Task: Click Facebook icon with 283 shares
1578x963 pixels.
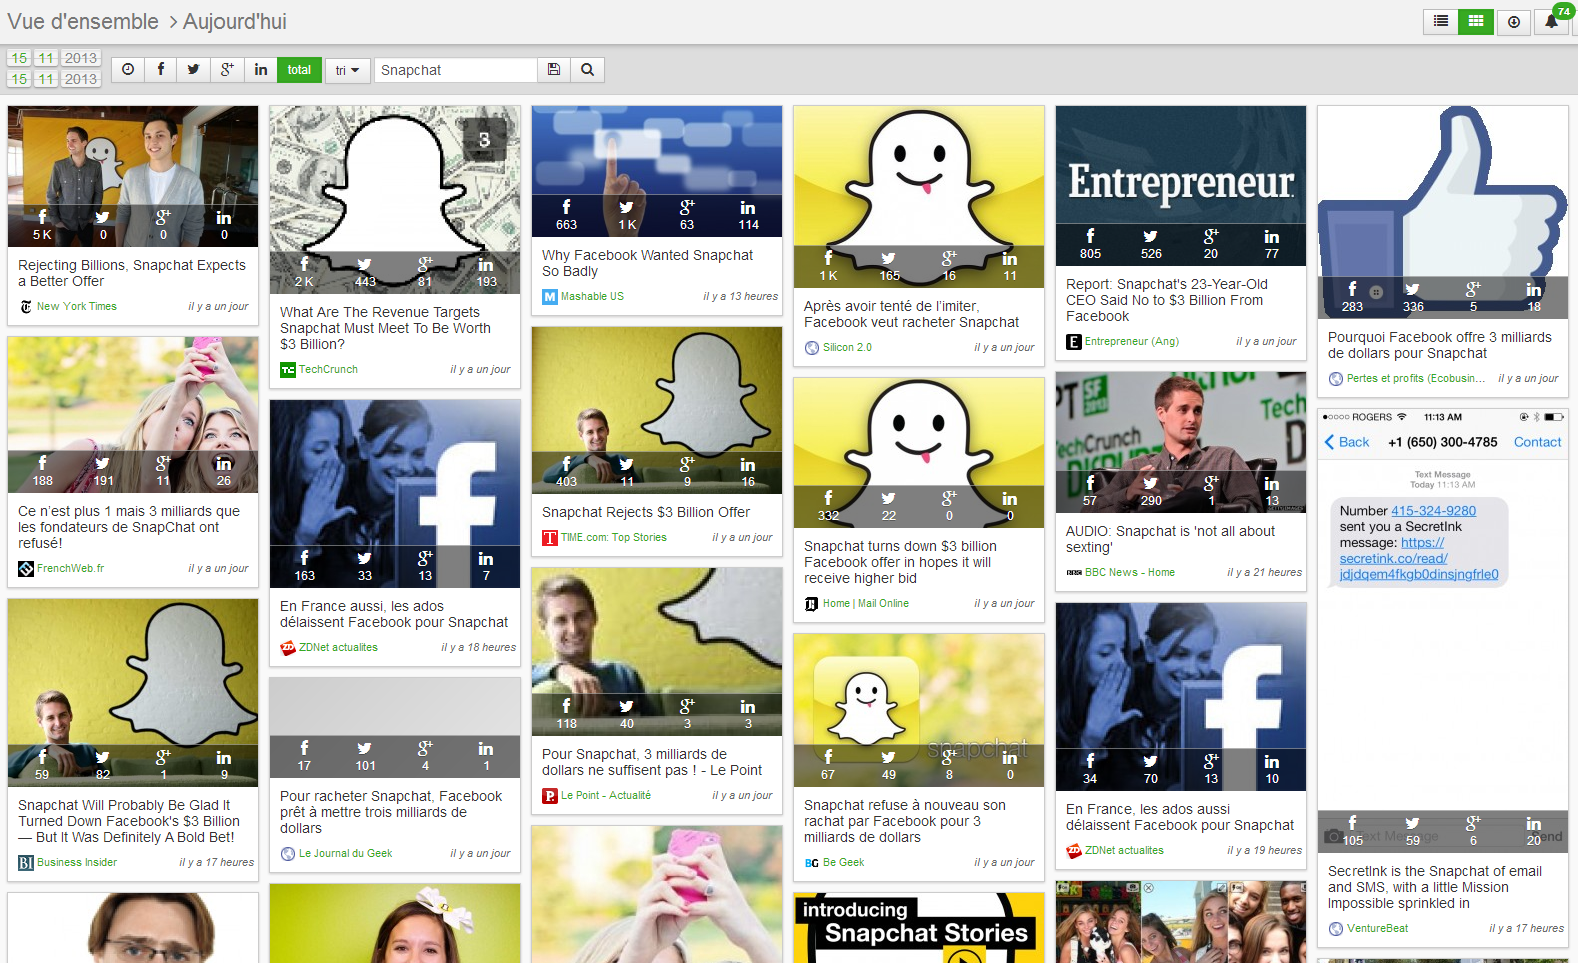Action: click(1352, 290)
